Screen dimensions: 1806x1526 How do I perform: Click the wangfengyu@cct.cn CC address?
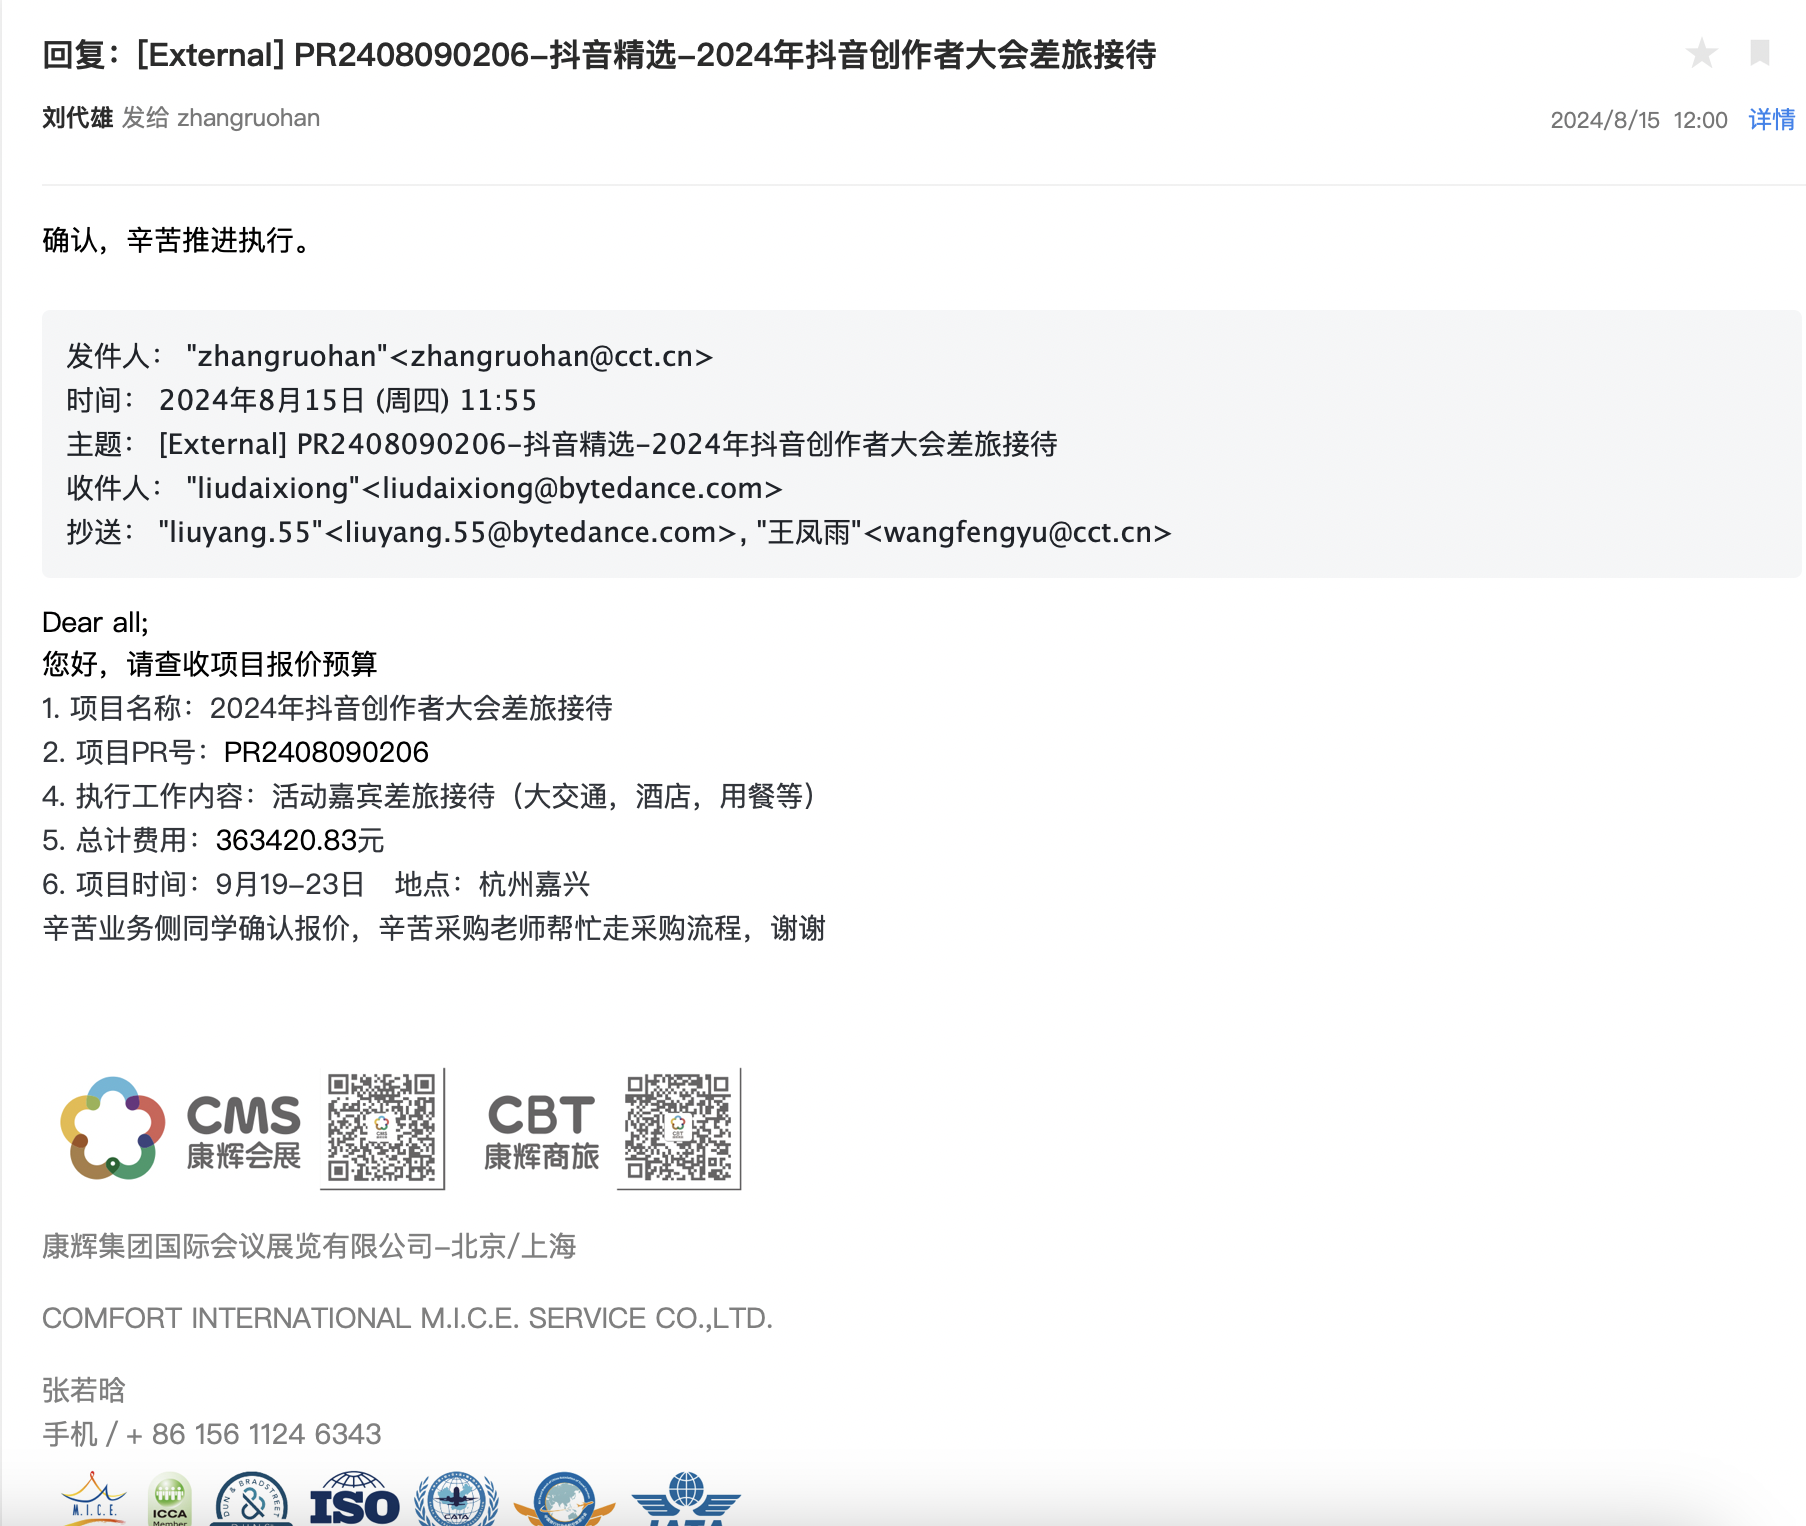(x=1017, y=533)
